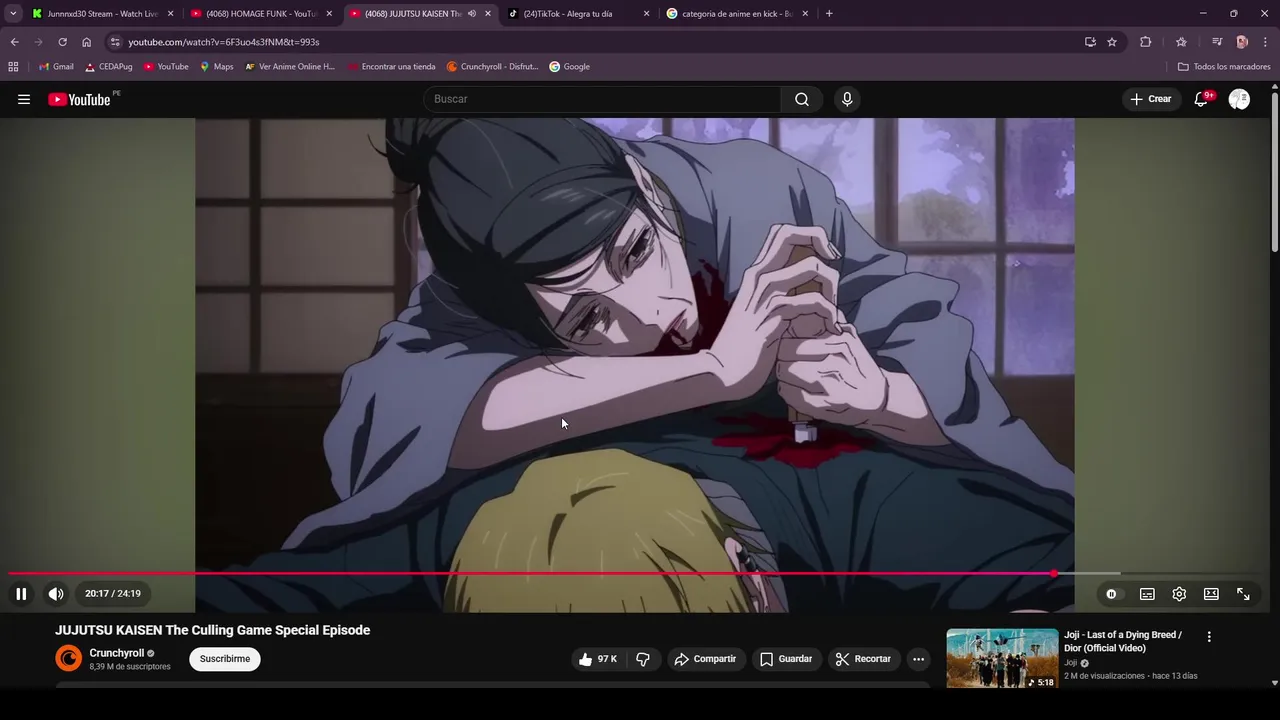Open media controls in the browser toolbar
This screenshot has width=1280, height=720.
pos(1217,42)
